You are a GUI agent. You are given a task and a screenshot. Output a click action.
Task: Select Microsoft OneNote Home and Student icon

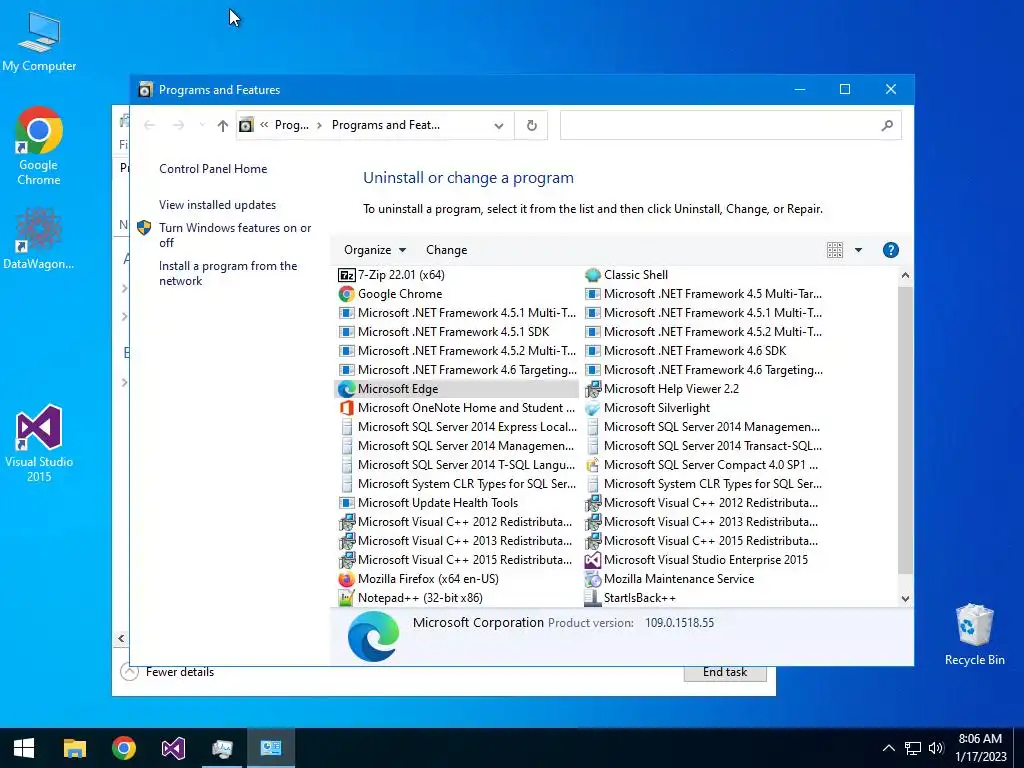347,408
